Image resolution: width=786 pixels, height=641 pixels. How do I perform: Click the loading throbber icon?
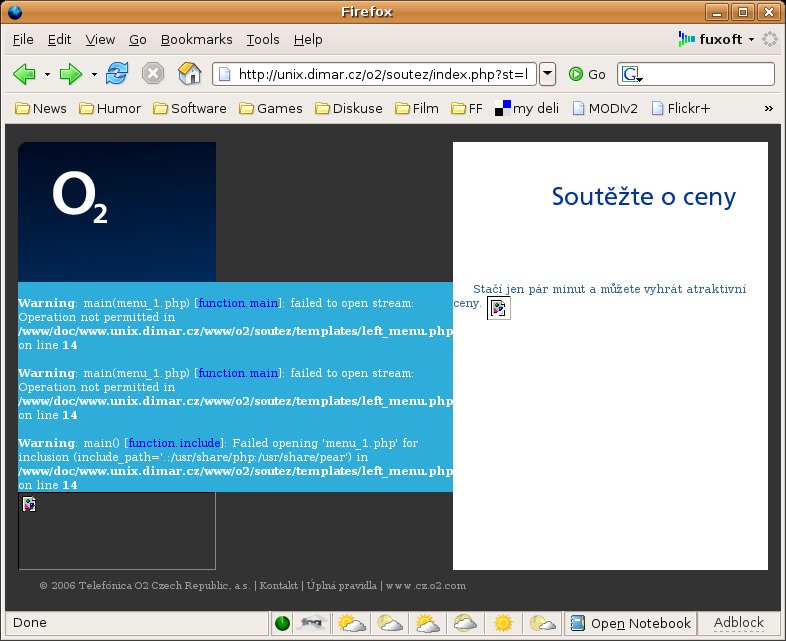click(x=769, y=39)
